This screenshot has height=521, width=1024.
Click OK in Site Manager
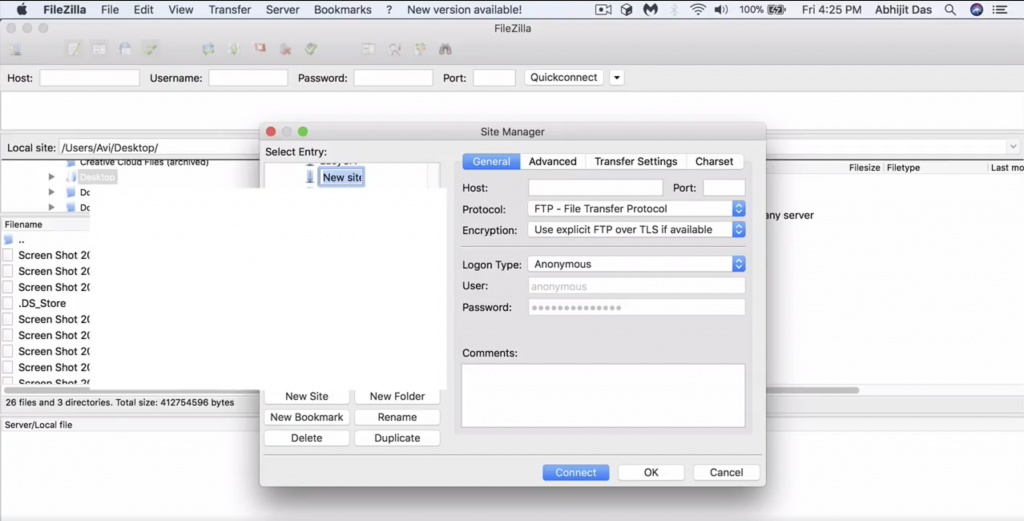click(x=651, y=473)
